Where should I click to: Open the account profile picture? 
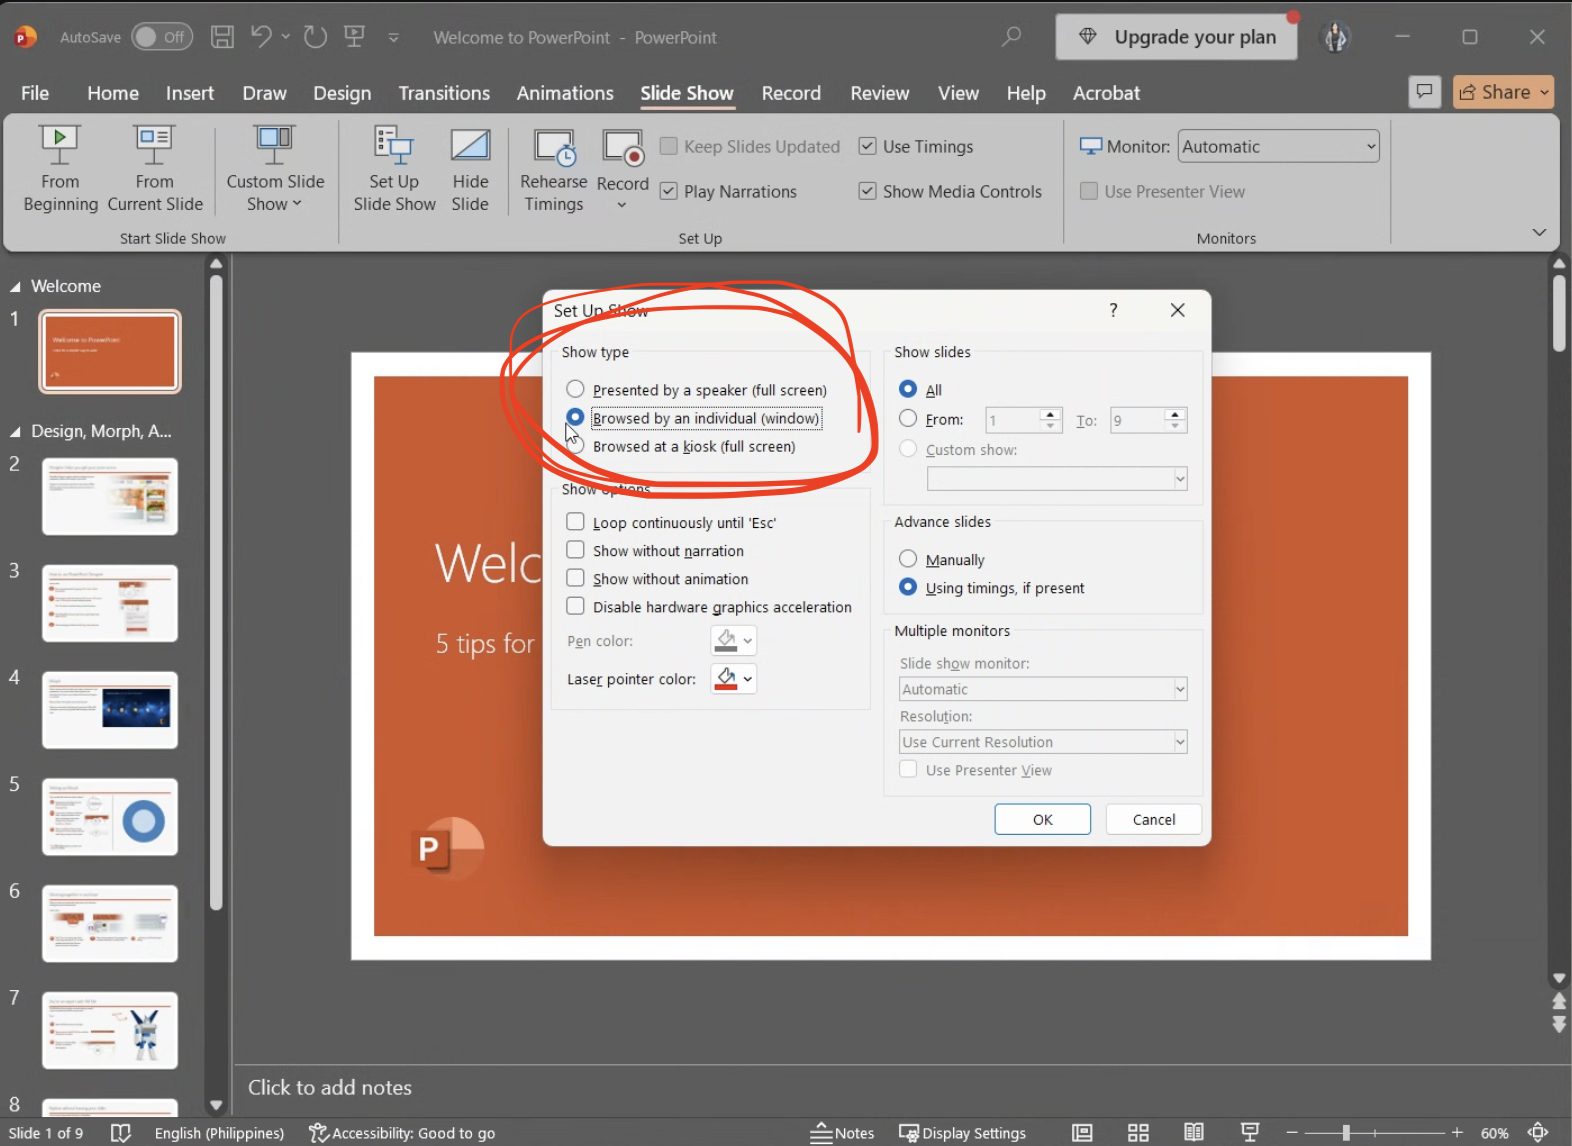click(1336, 37)
